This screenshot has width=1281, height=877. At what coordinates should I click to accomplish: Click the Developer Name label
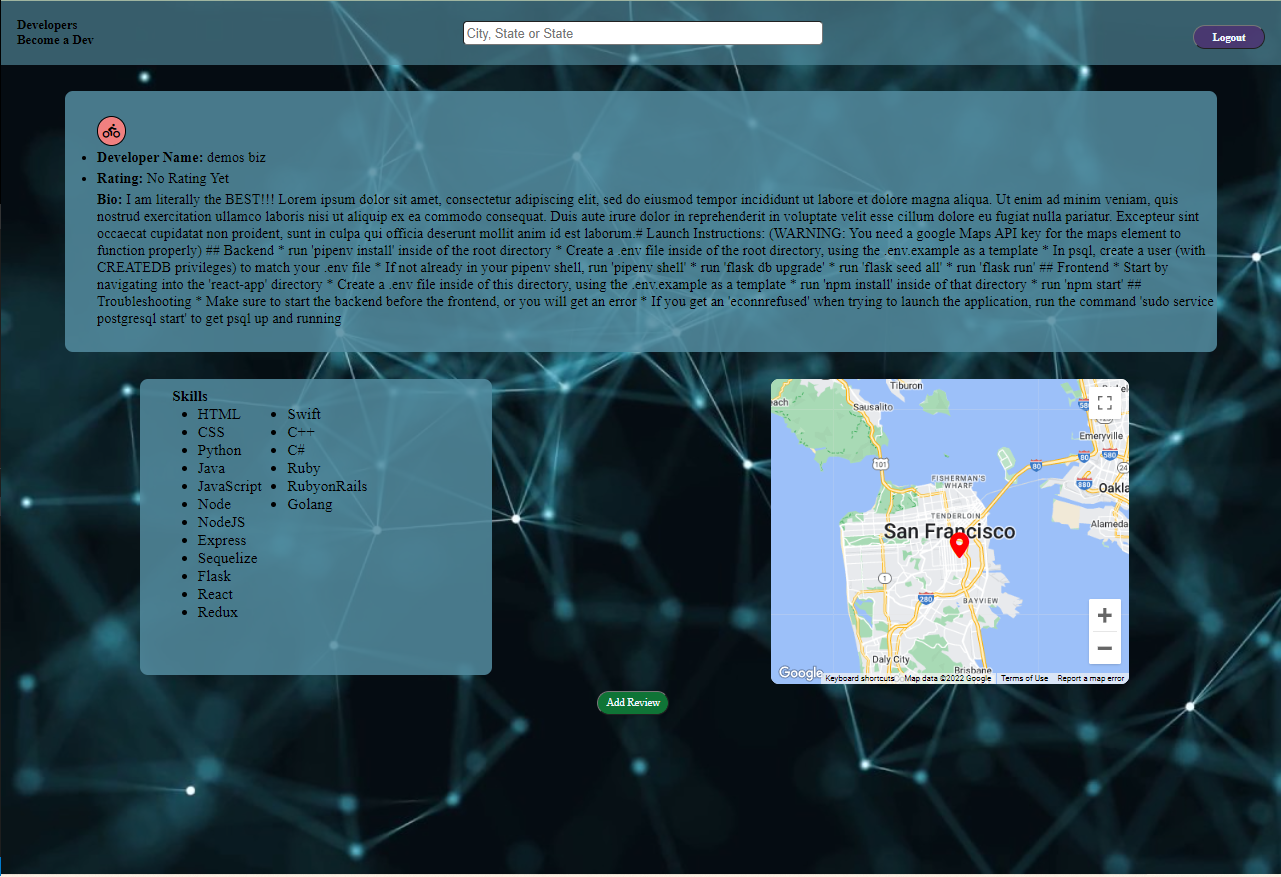150,157
